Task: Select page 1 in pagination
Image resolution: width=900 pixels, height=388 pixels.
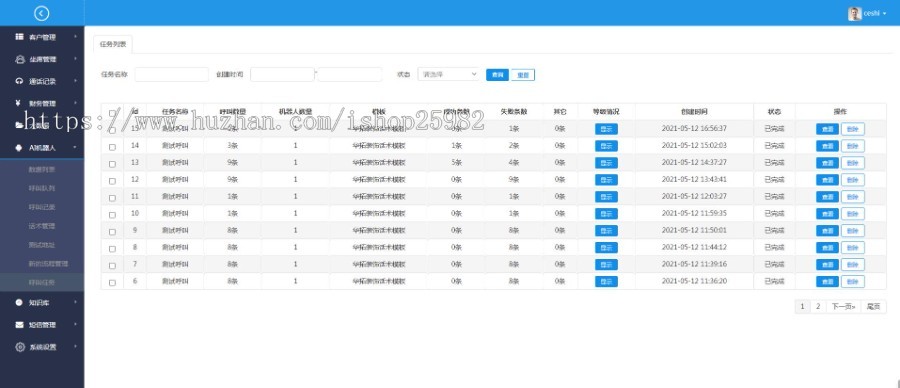Action: tap(802, 306)
